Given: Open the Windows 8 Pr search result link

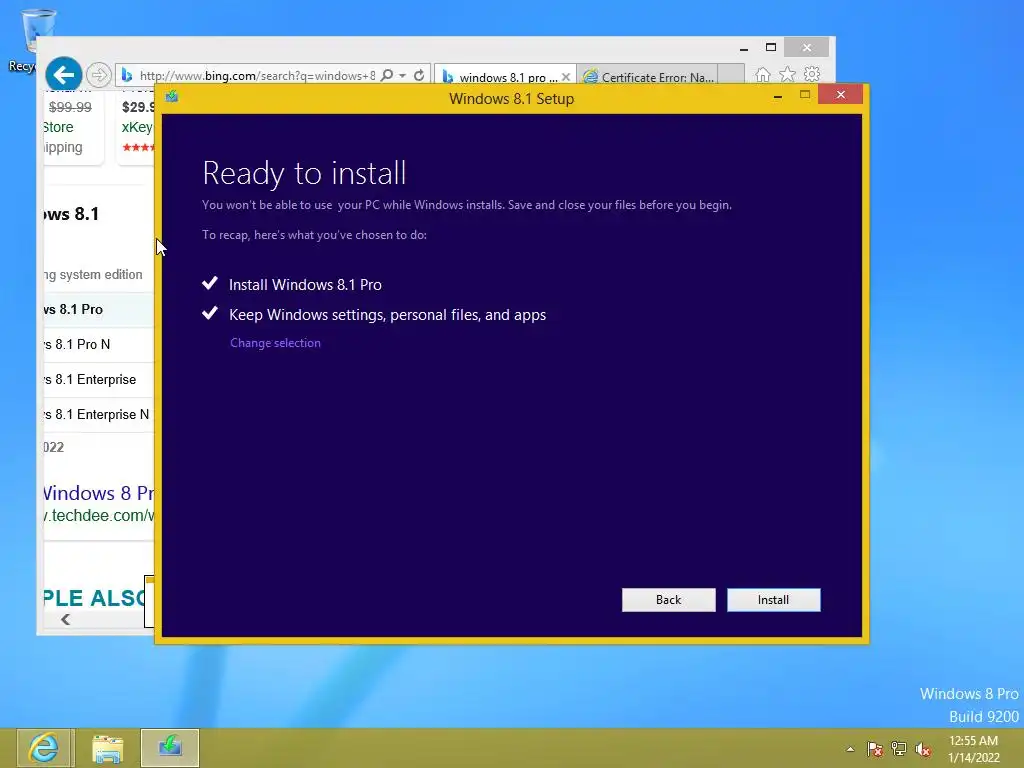Looking at the screenshot, I should [x=99, y=493].
